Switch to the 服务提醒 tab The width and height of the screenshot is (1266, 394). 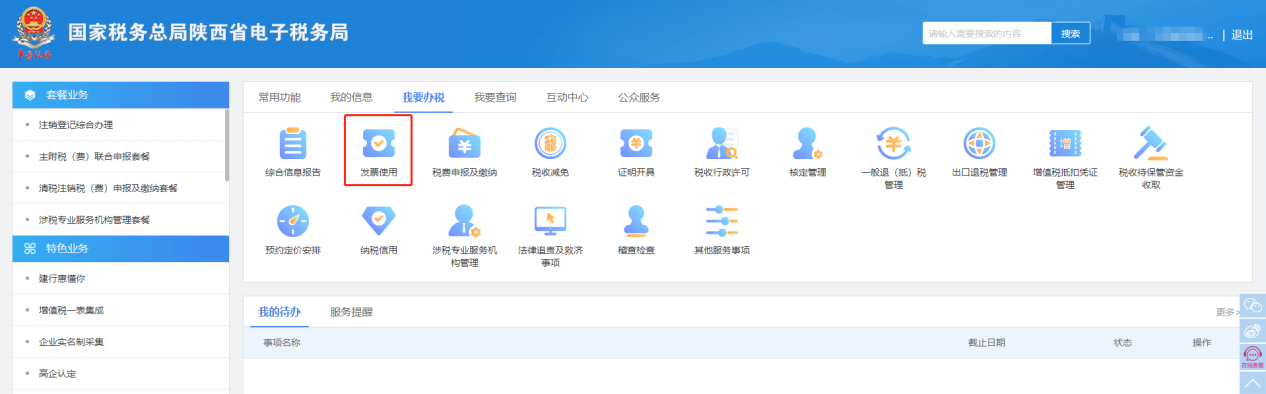(351, 312)
